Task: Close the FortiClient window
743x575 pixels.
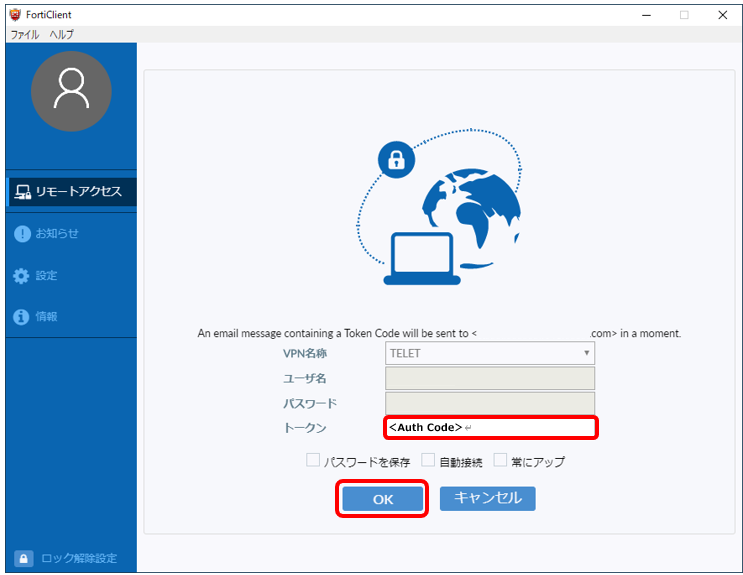Action: click(x=723, y=15)
